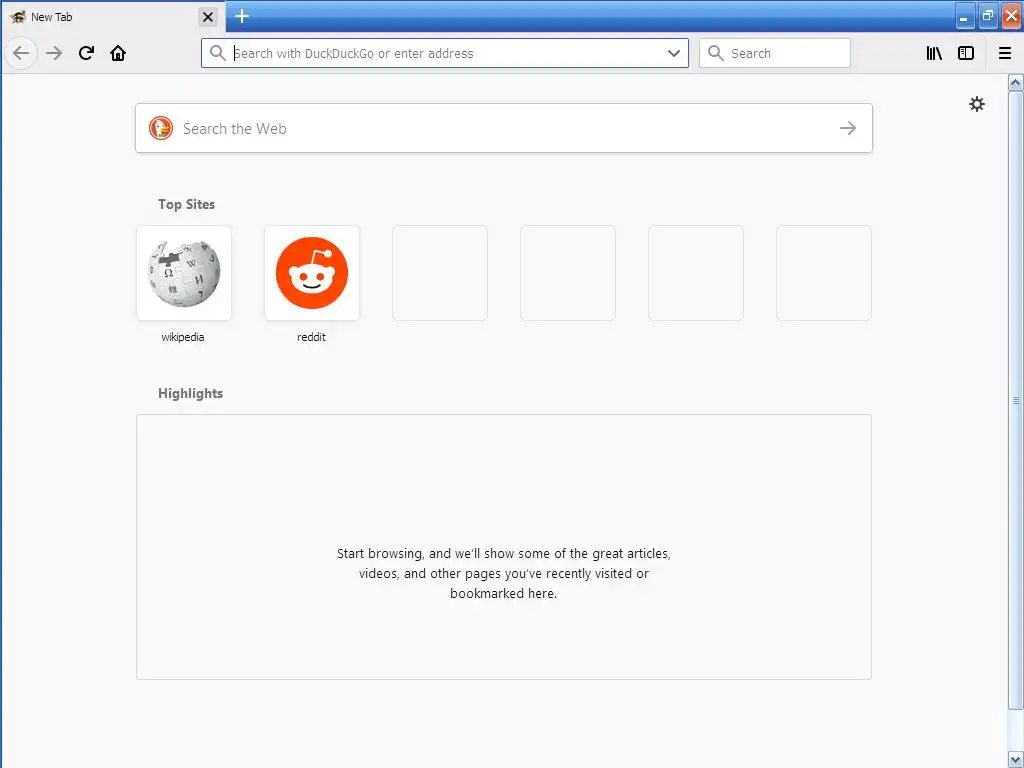Close the New Tab tab
Image resolution: width=1024 pixels, height=768 pixels.
tap(208, 17)
